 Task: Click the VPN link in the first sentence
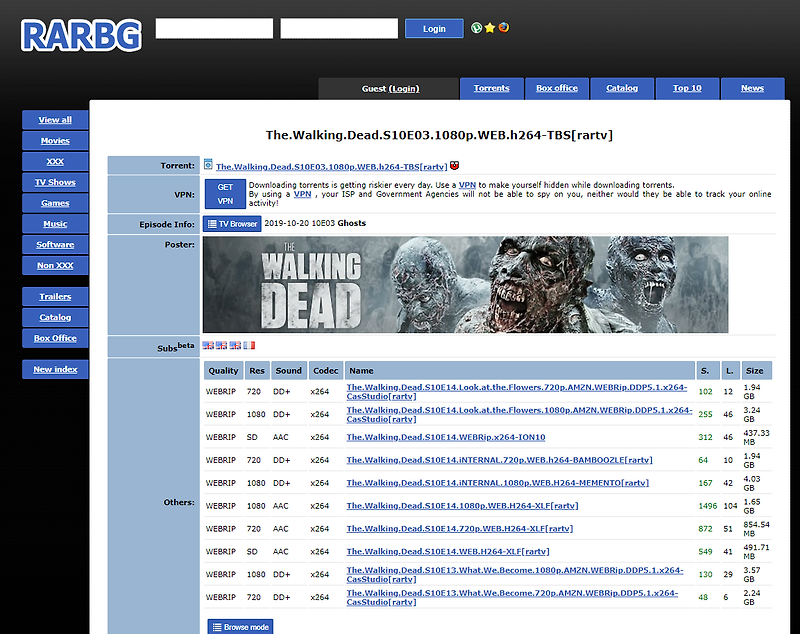[467, 185]
